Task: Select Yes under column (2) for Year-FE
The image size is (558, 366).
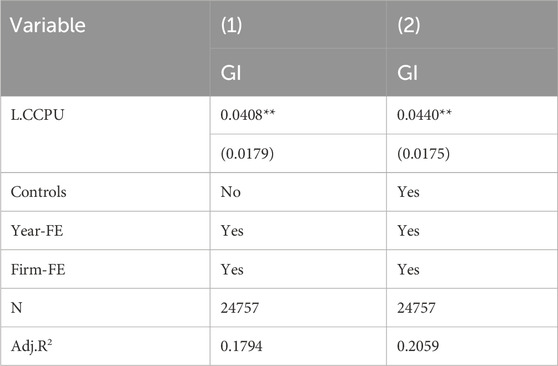Action: pyautogui.click(x=408, y=231)
